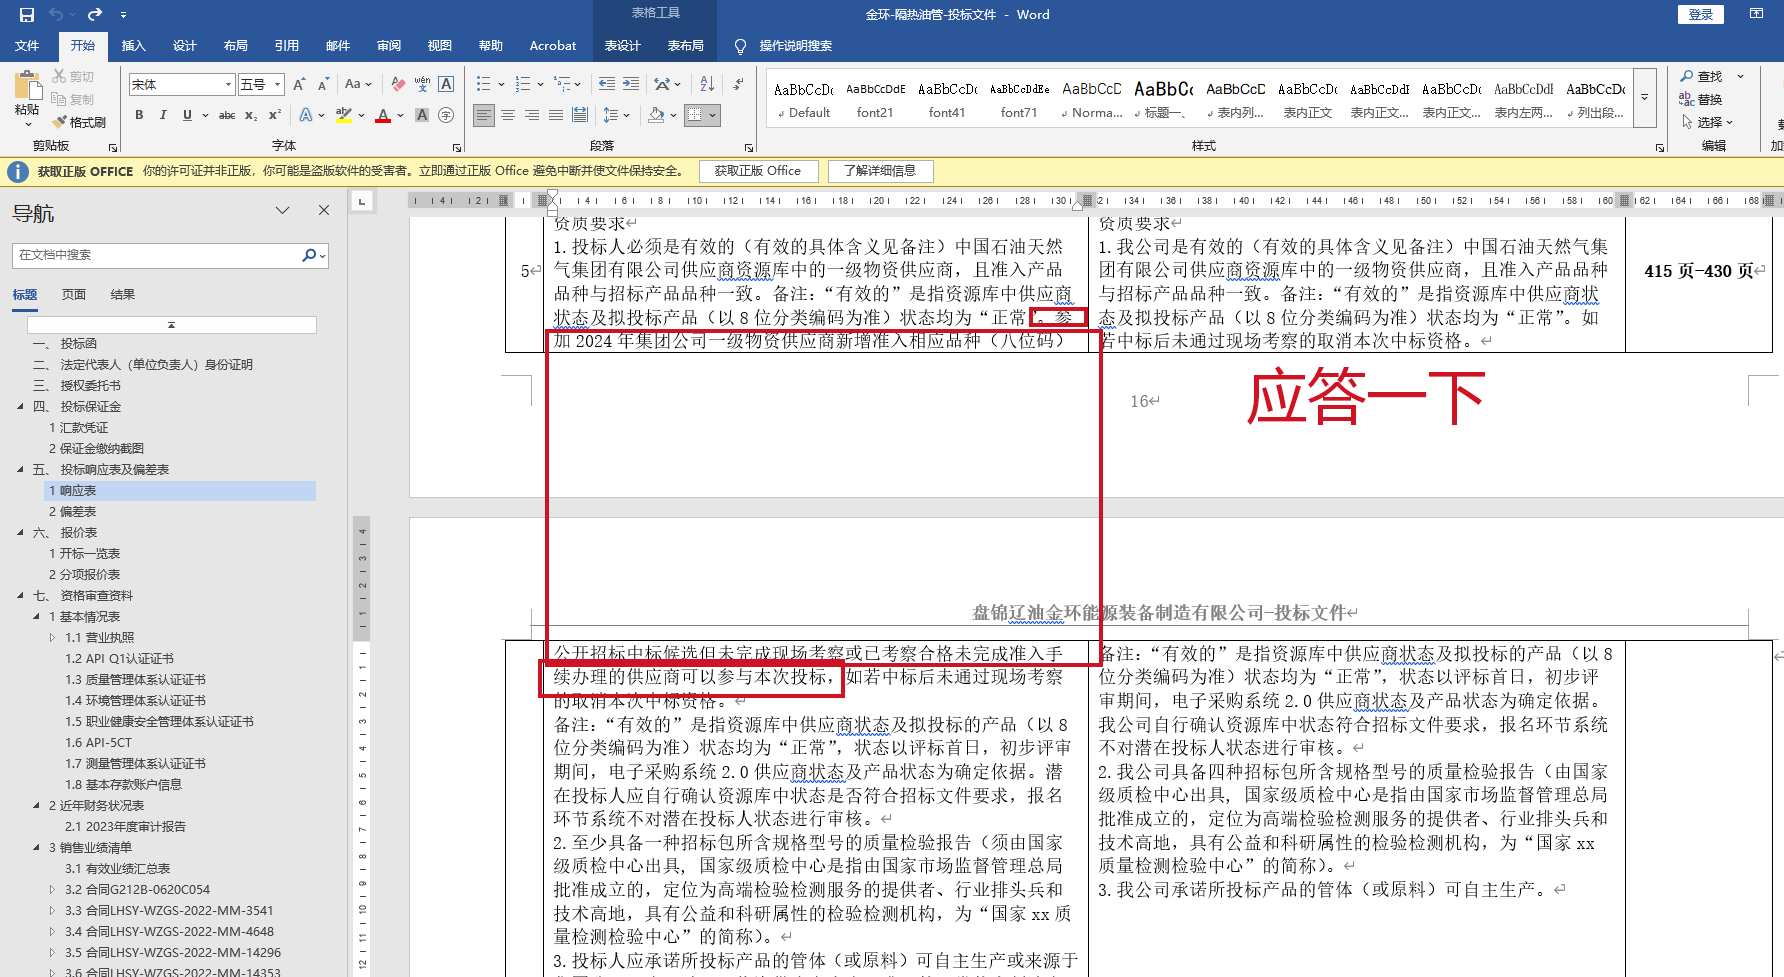This screenshot has height=977, width=1784.
Task: Apply the red font color swatch
Action: [383, 115]
